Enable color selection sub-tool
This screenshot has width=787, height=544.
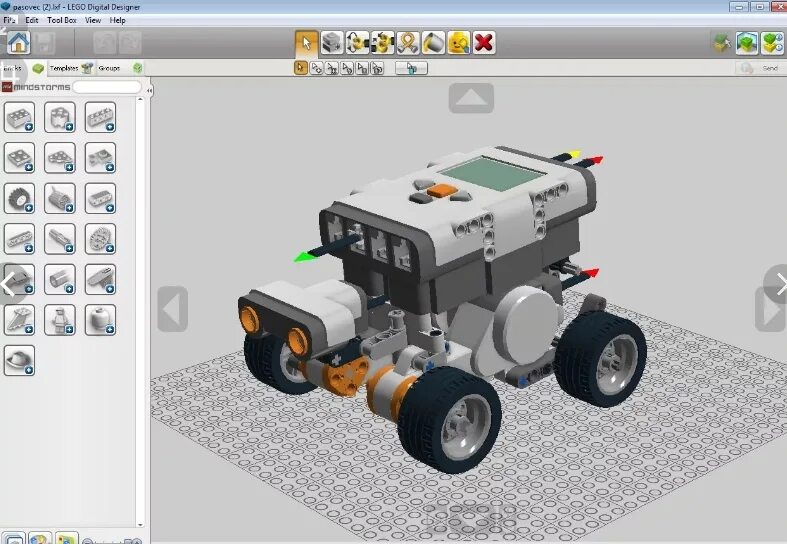click(x=347, y=68)
